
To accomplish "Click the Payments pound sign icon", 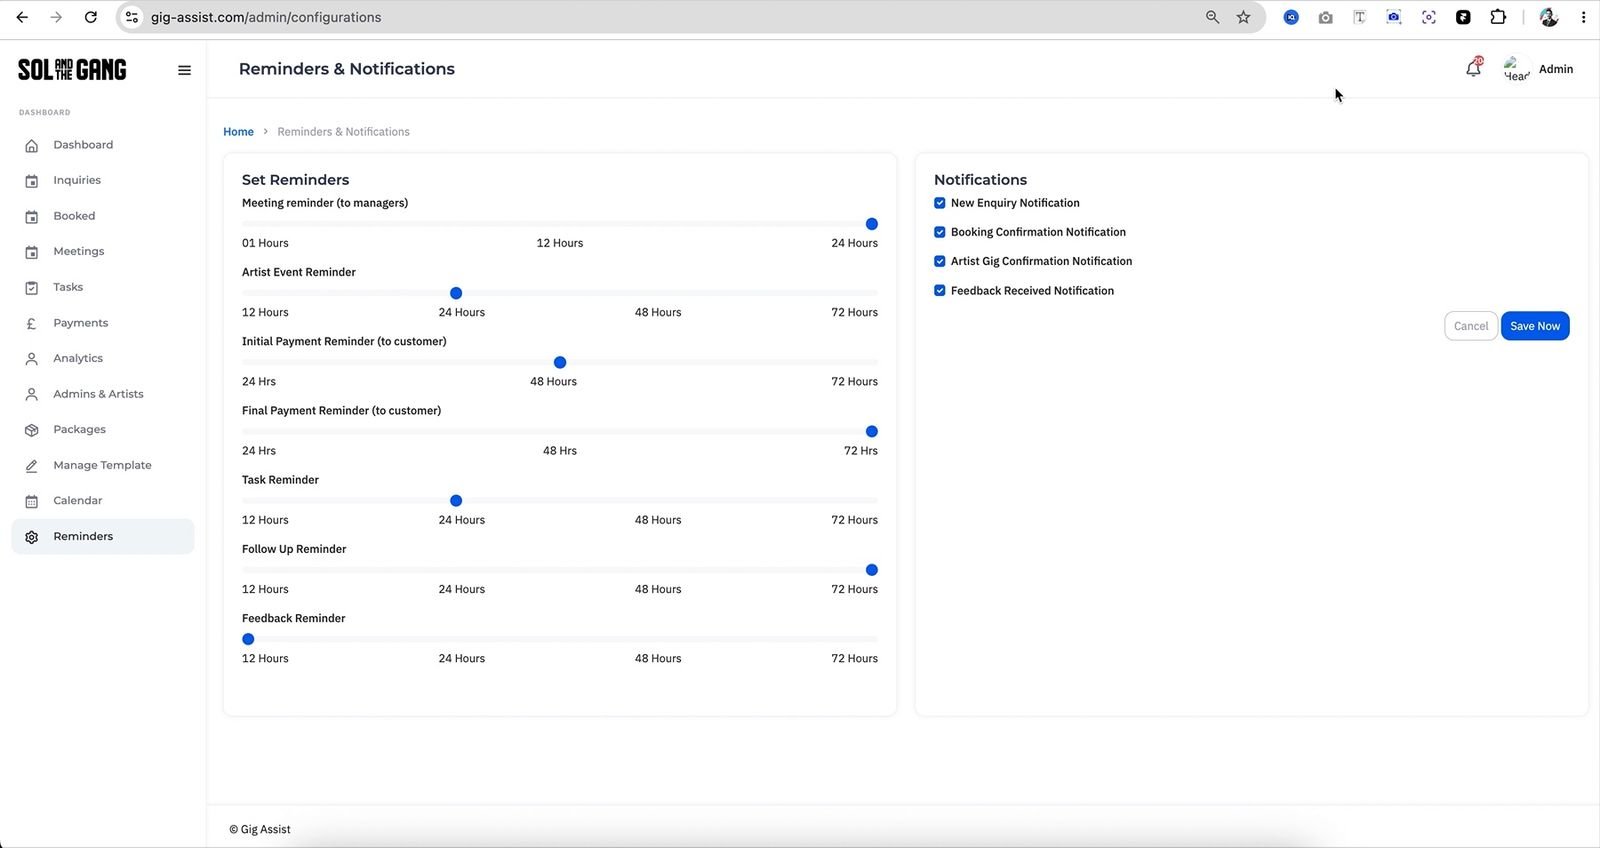I will click(x=32, y=323).
